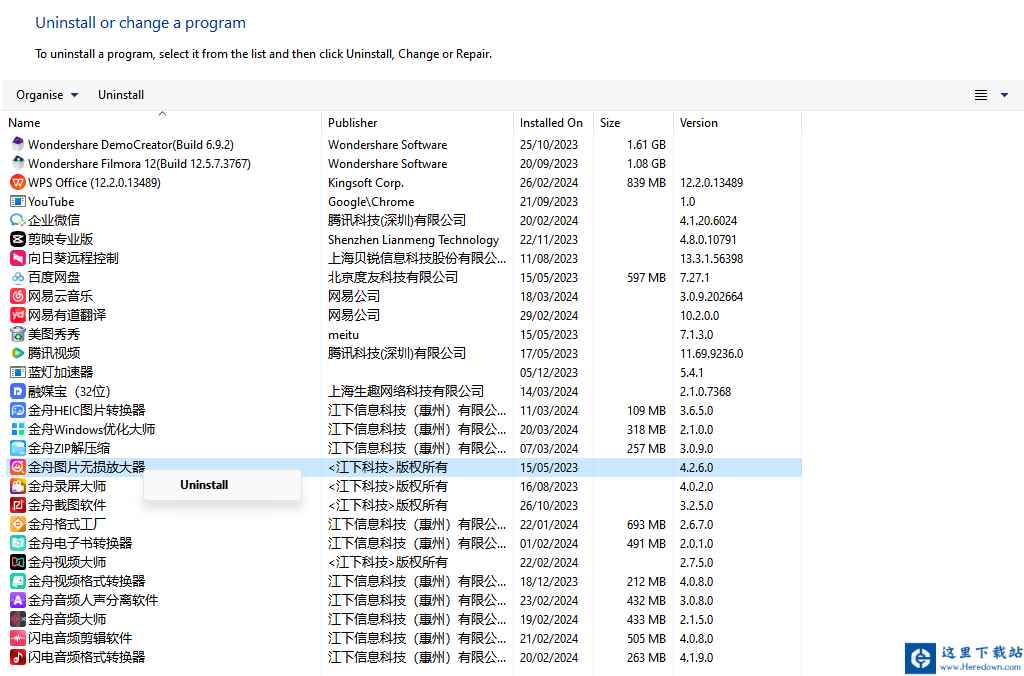1024x676 pixels.
Task: Sort by the Size column header
Action: [610, 123]
